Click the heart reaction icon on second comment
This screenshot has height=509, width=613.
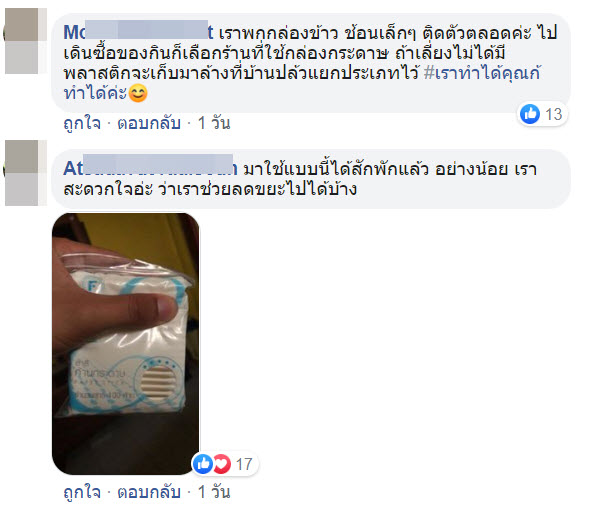point(222,464)
